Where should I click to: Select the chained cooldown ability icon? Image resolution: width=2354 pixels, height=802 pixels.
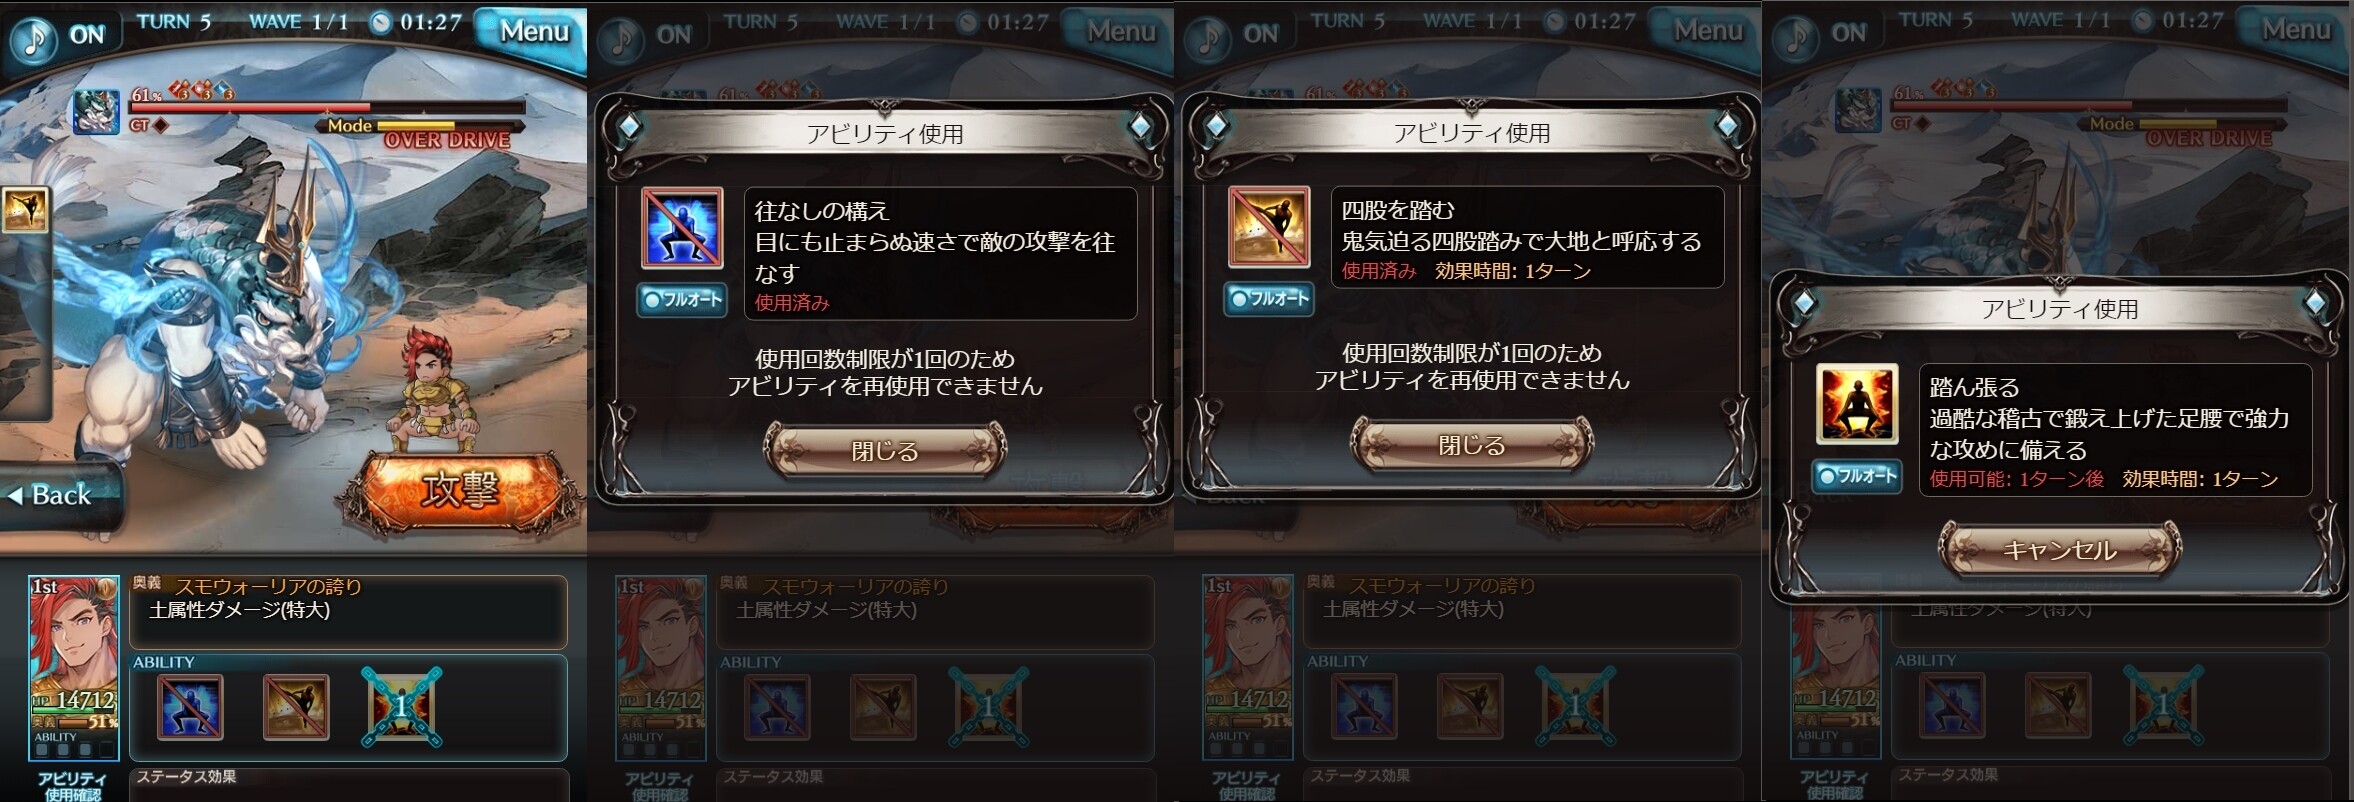coord(401,708)
